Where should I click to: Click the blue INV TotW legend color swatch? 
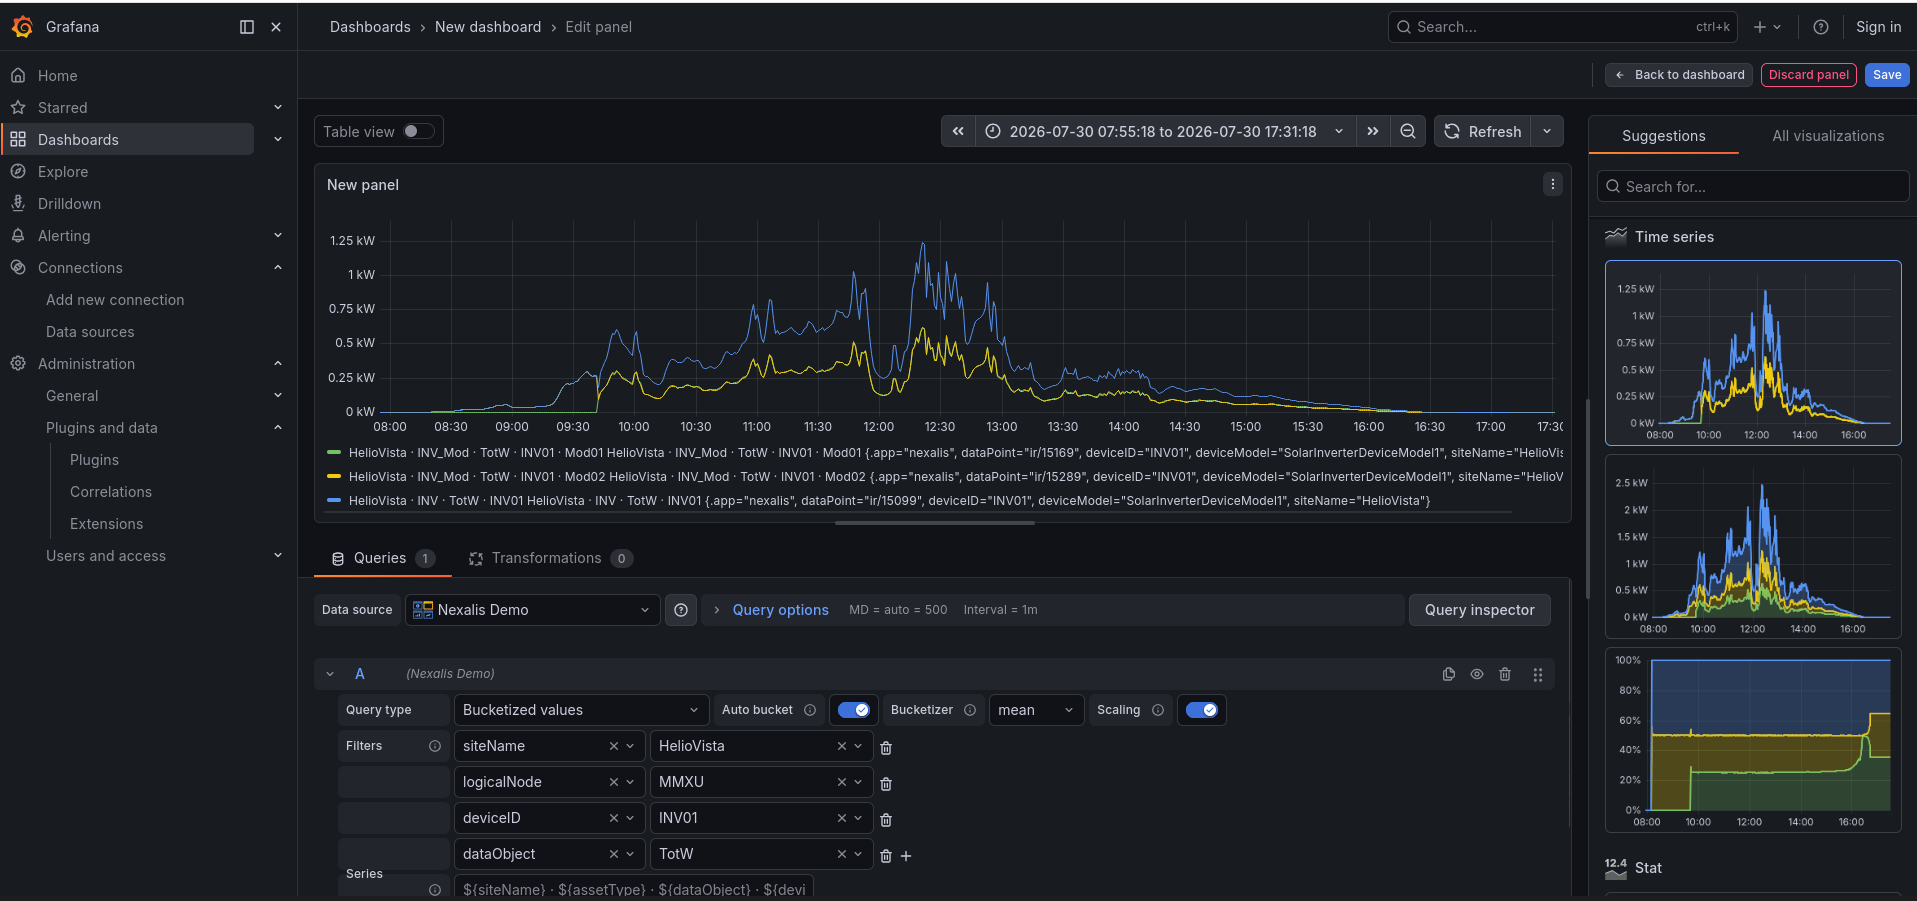334,501
